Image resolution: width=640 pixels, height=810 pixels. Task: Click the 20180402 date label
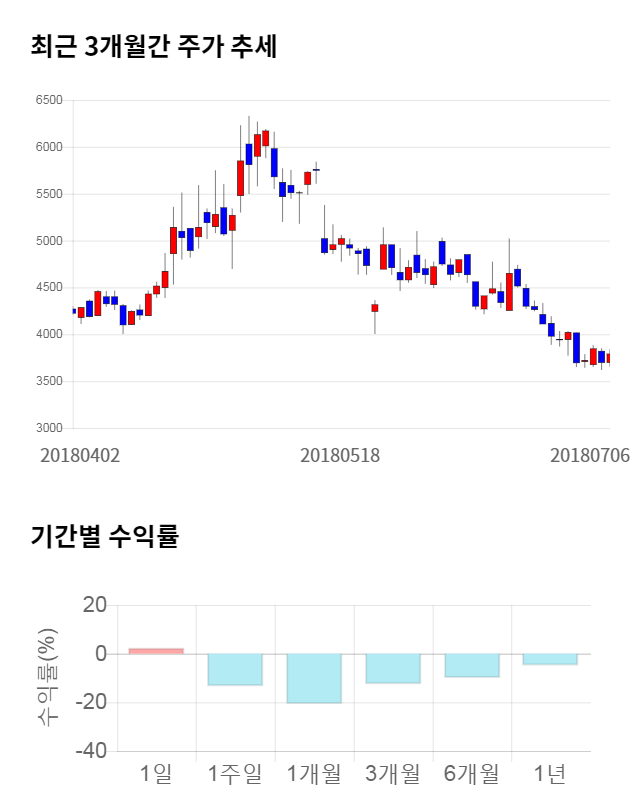coord(80,455)
